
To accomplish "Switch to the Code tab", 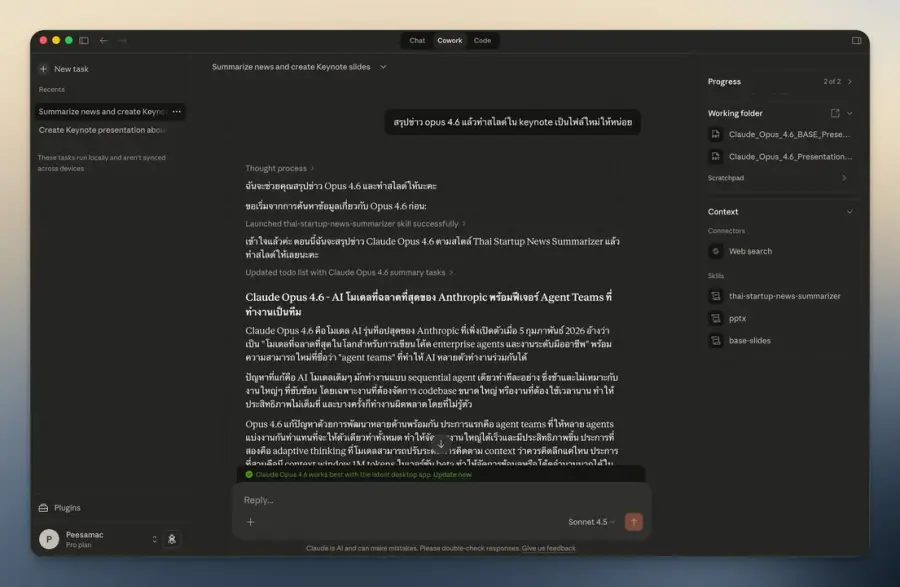I will [482, 40].
